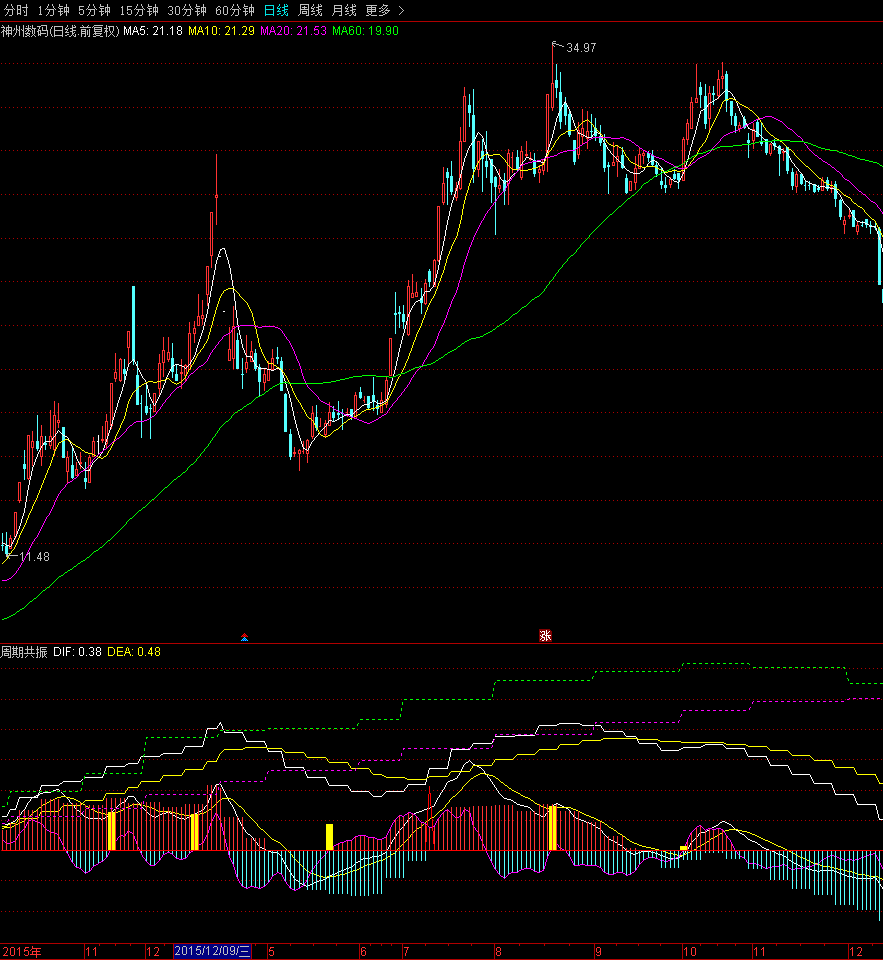
Task: Switch to the 分时 intraday tab
Action: pos(16,10)
